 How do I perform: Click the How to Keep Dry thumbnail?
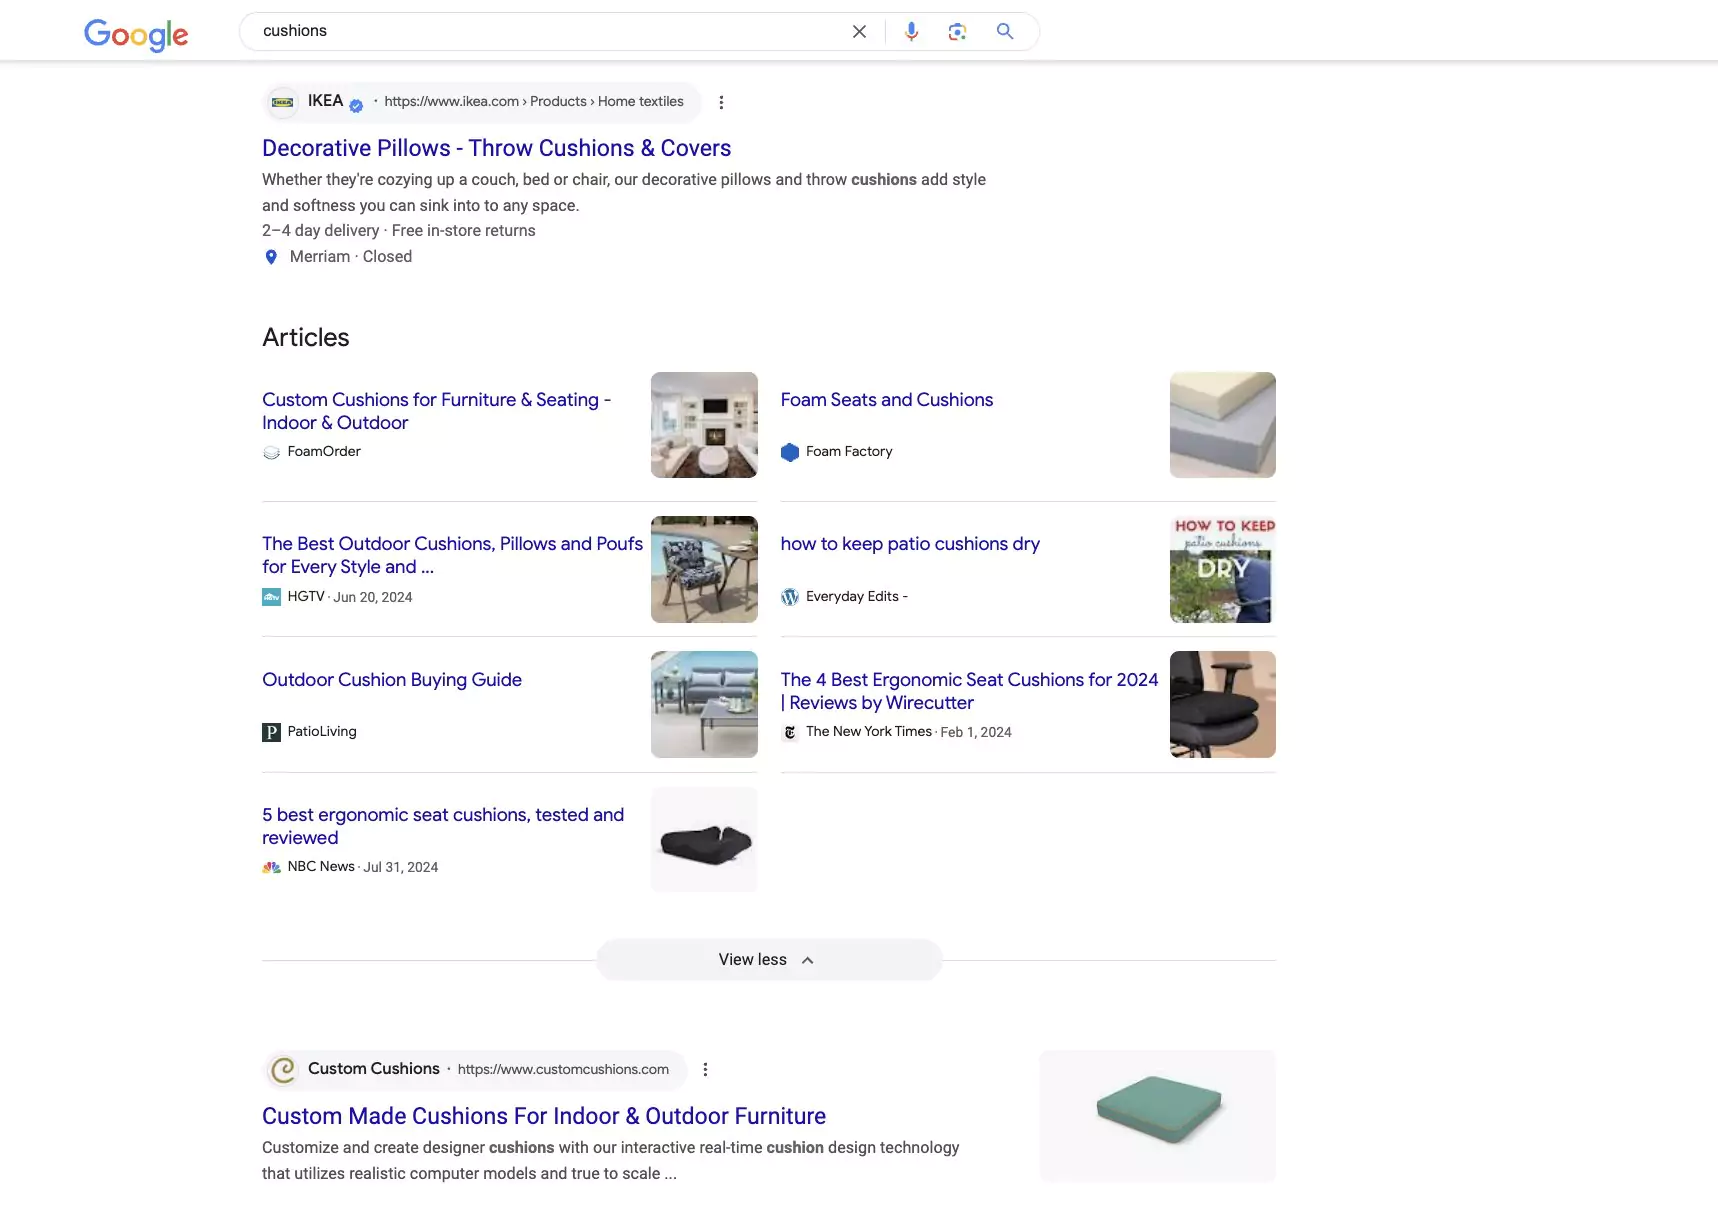click(1222, 569)
